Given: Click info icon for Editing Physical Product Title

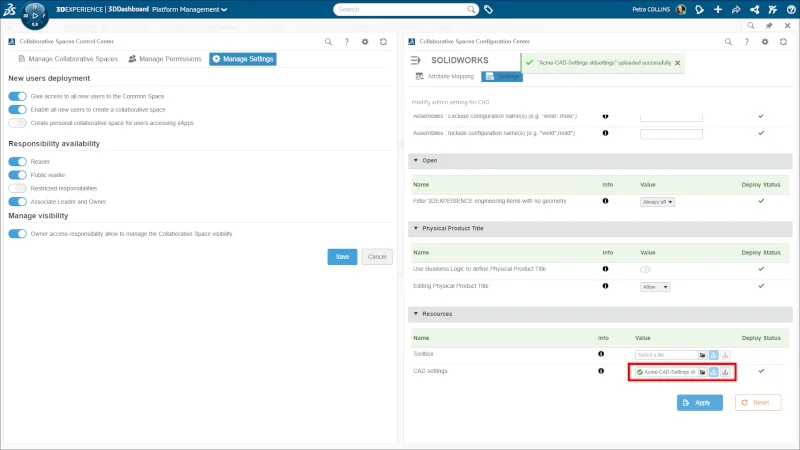Looking at the screenshot, I should click(605, 287).
